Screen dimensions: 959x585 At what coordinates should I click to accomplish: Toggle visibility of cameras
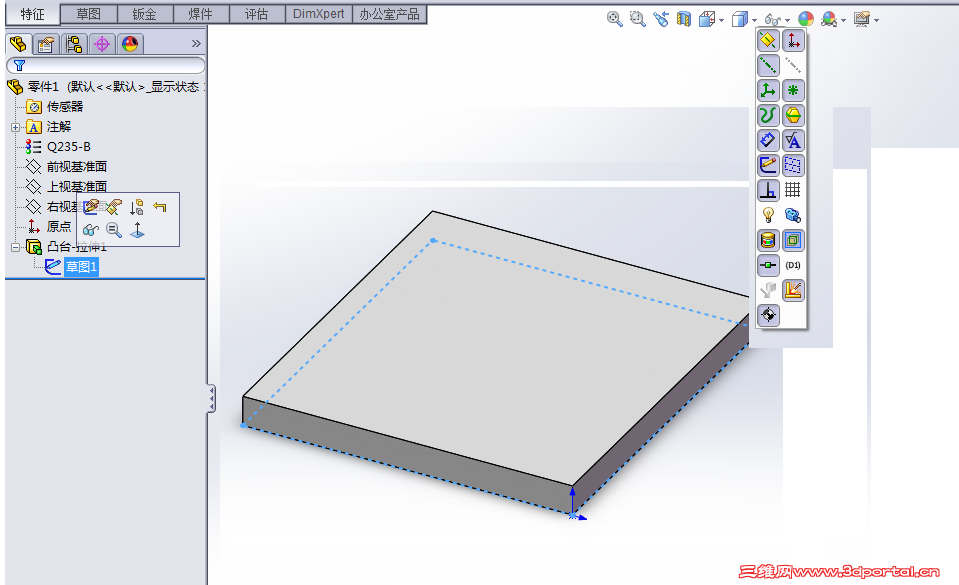pos(793,215)
